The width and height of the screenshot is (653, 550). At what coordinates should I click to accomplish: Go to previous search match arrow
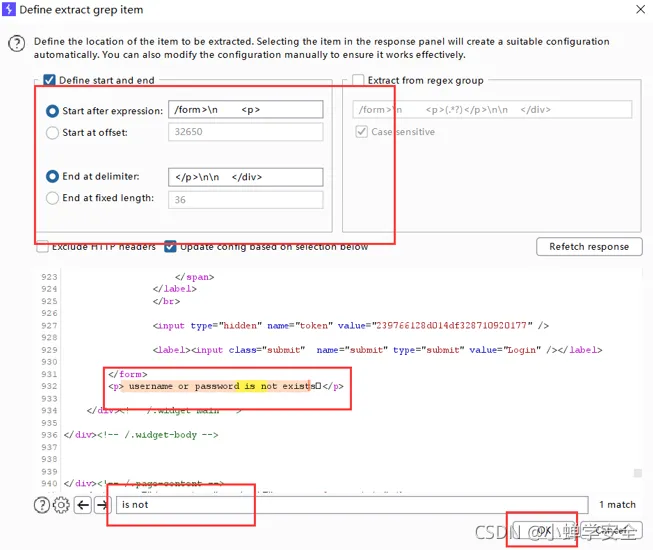(x=83, y=505)
